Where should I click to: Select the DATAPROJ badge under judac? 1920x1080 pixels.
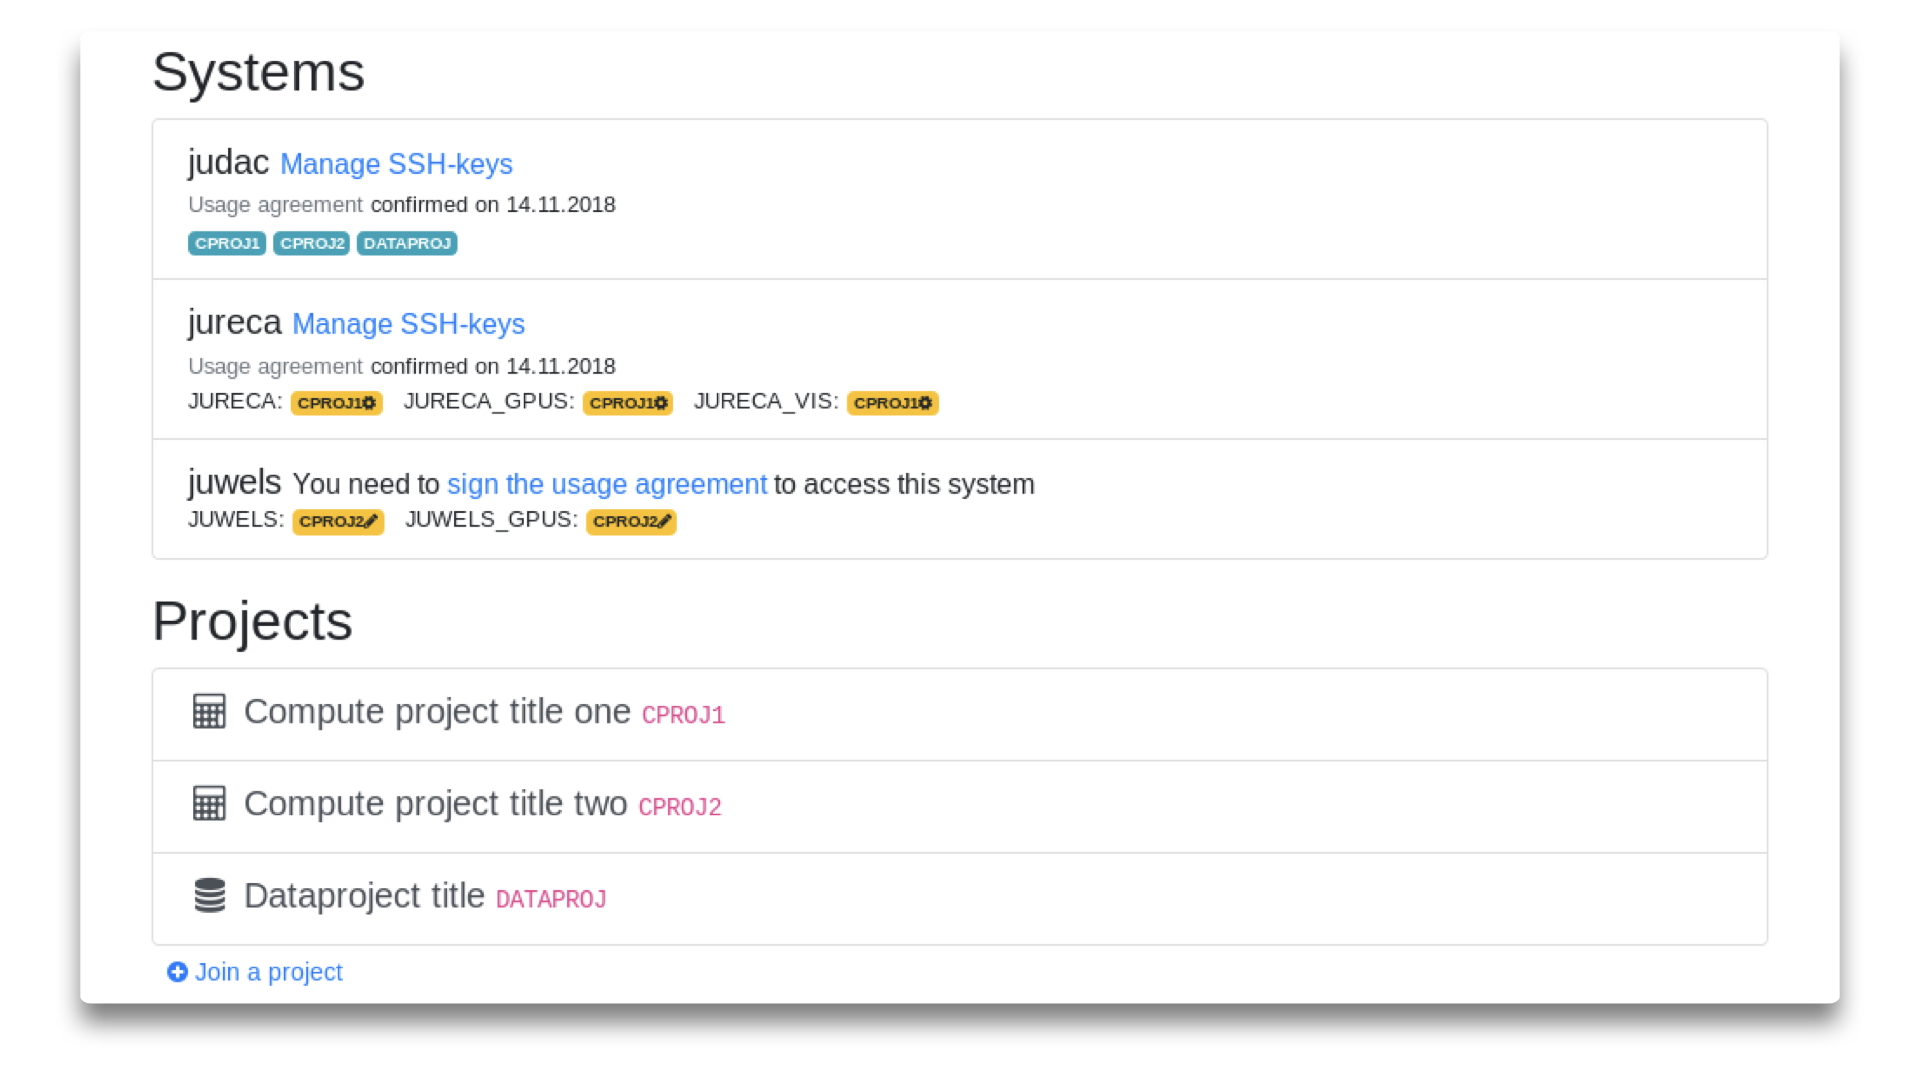coord(407,244)
